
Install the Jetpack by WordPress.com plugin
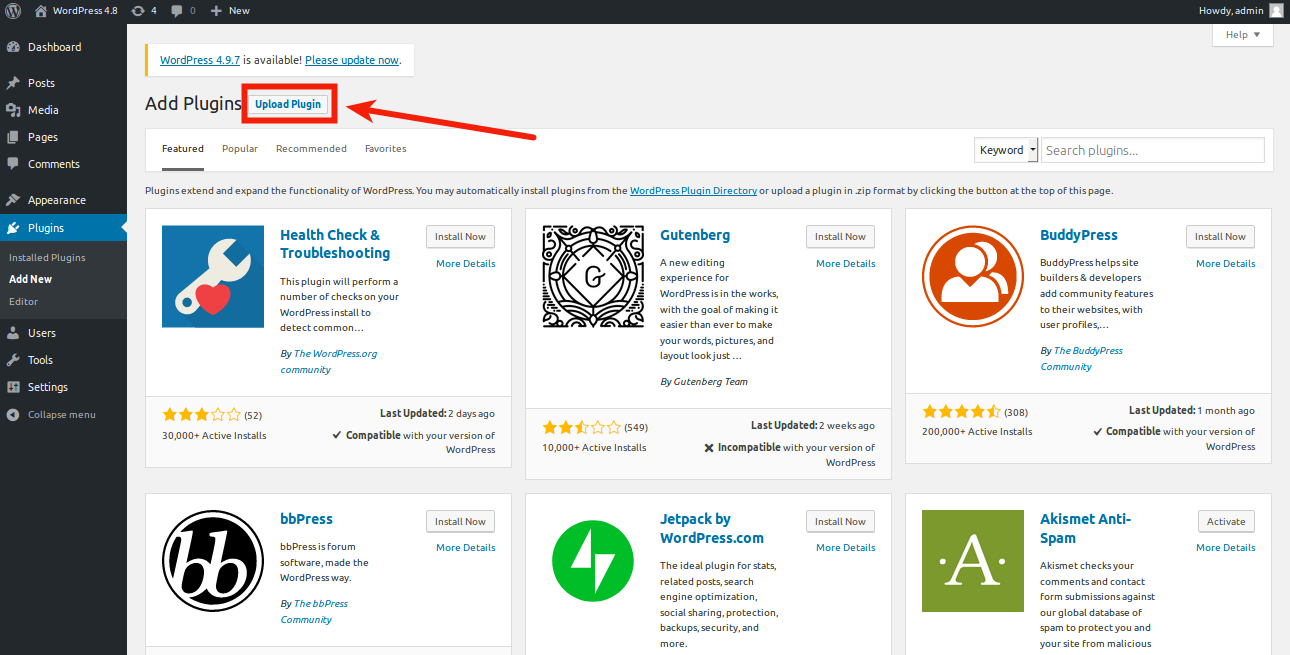point(841,522)
